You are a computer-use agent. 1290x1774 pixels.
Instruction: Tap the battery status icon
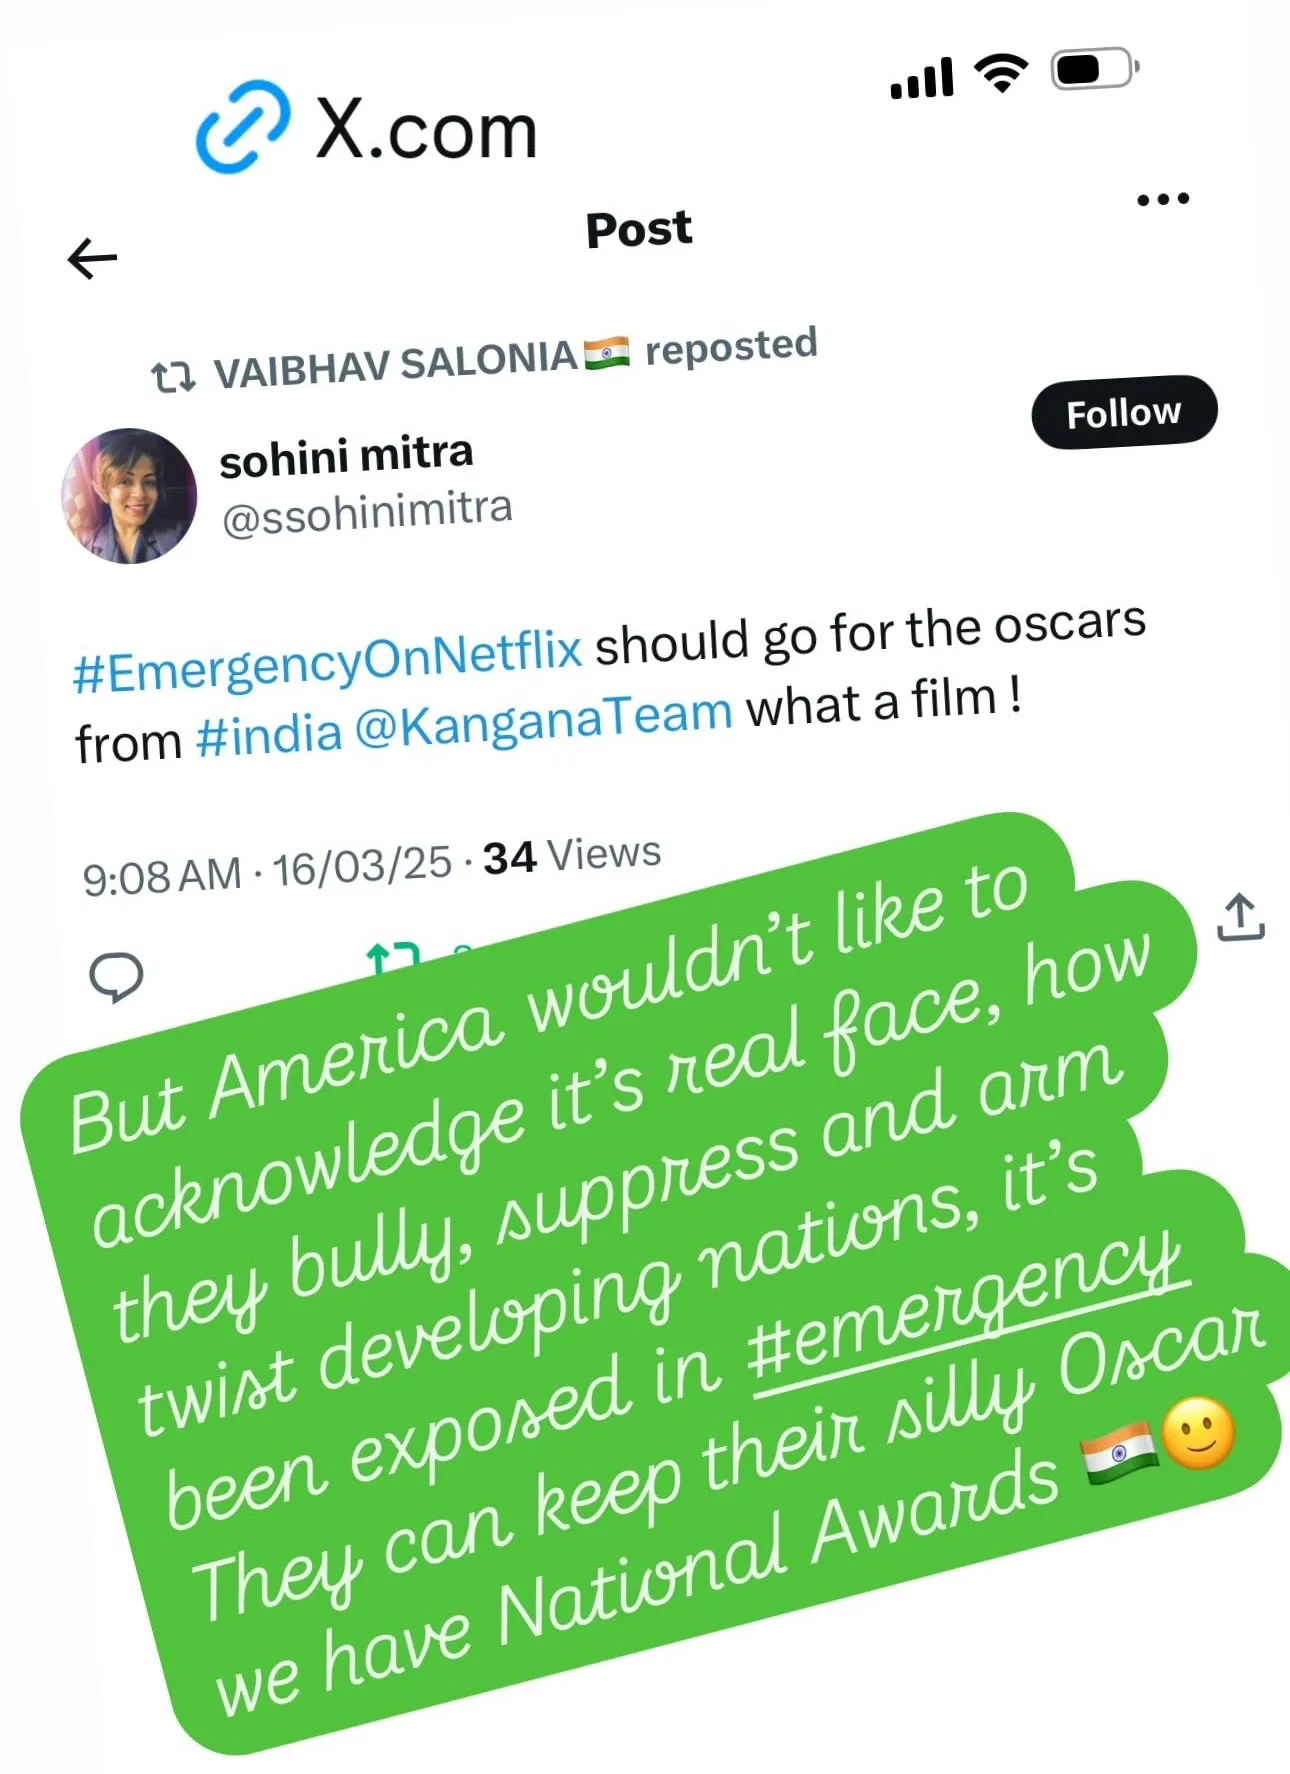[x=1096, y=69]
